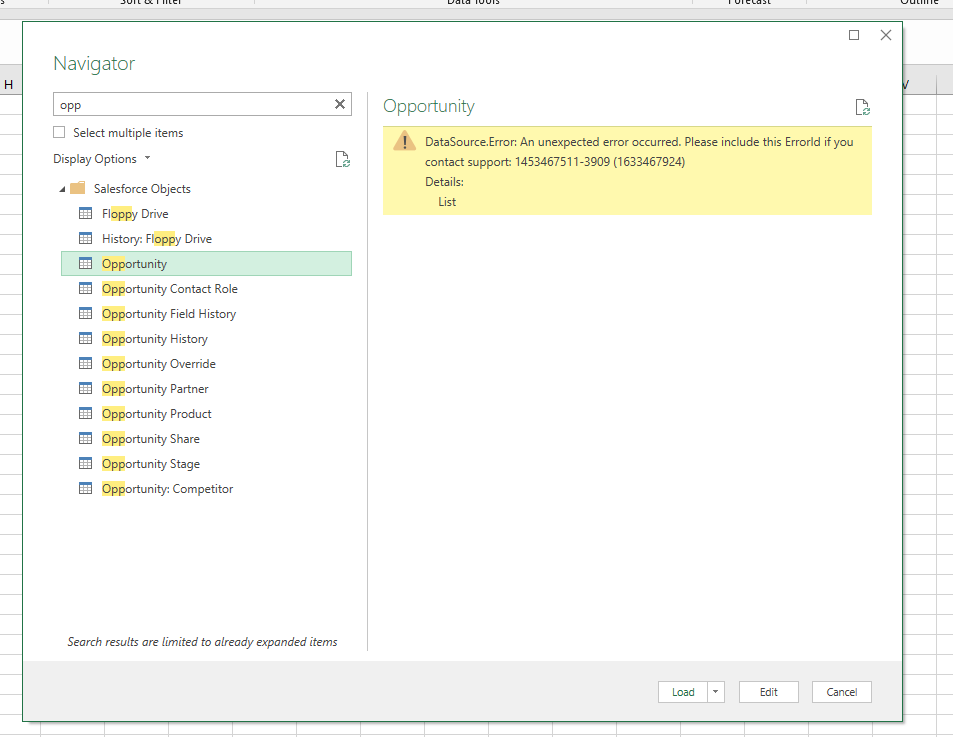953x737 pixels.
Task: Collapse the Salesforce Objects tree node
Action: click(x=62, y=189)
